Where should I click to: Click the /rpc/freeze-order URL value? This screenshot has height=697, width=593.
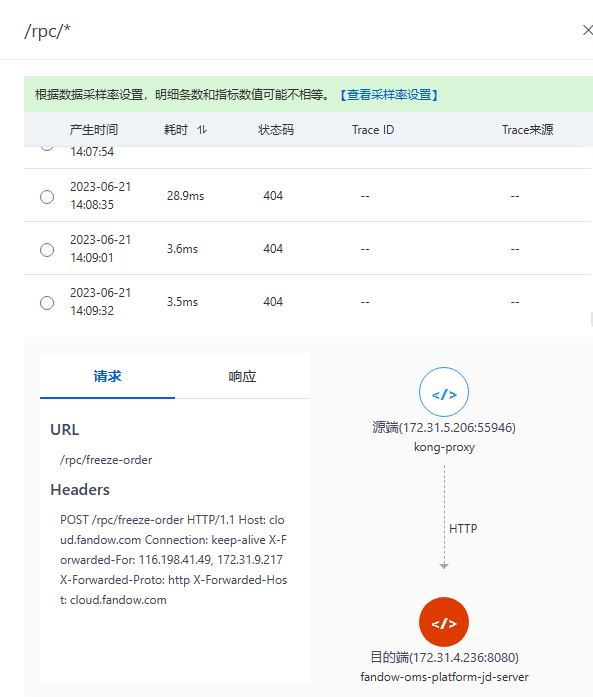click(106, 460)
